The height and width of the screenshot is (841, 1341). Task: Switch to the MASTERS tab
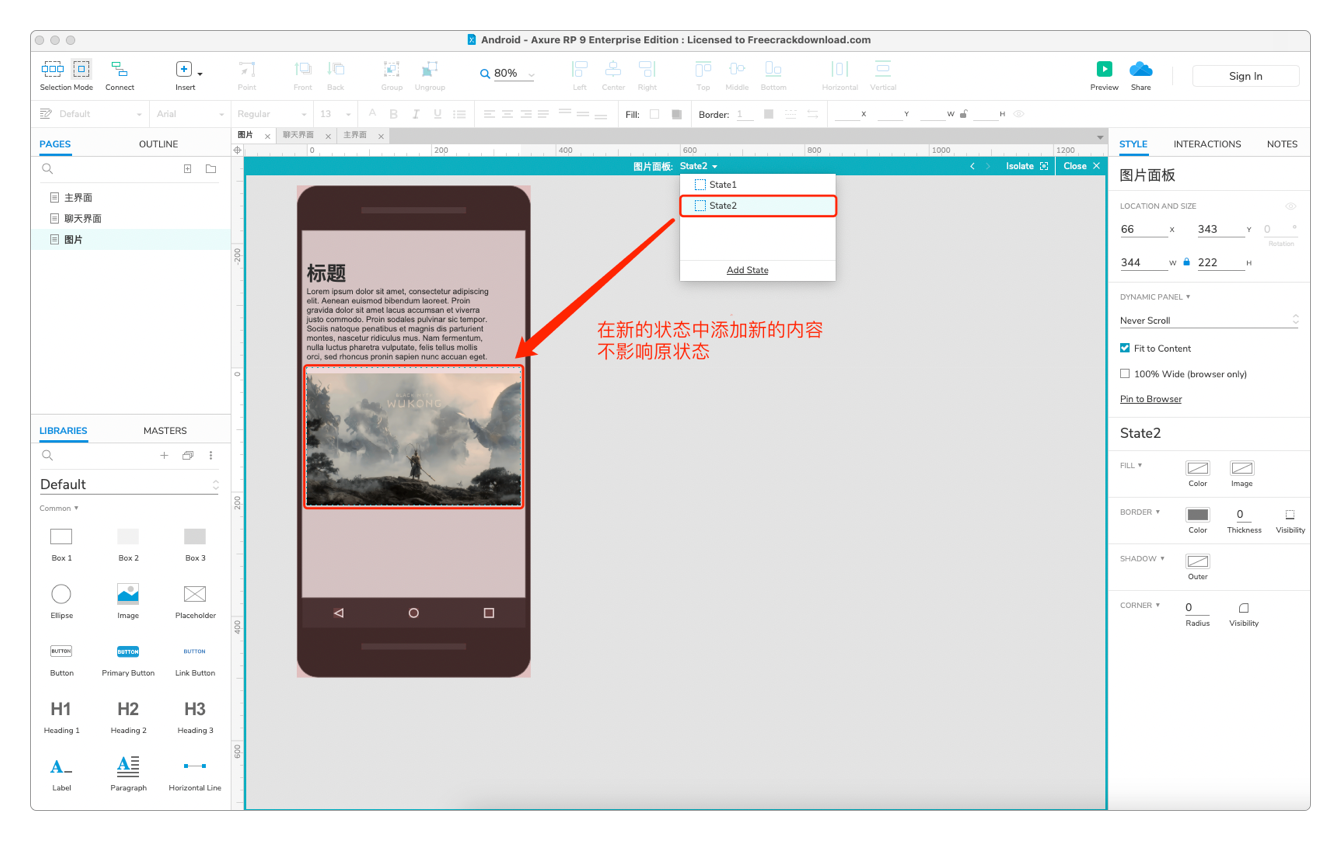pyautogui.click(x=165, y=431)
